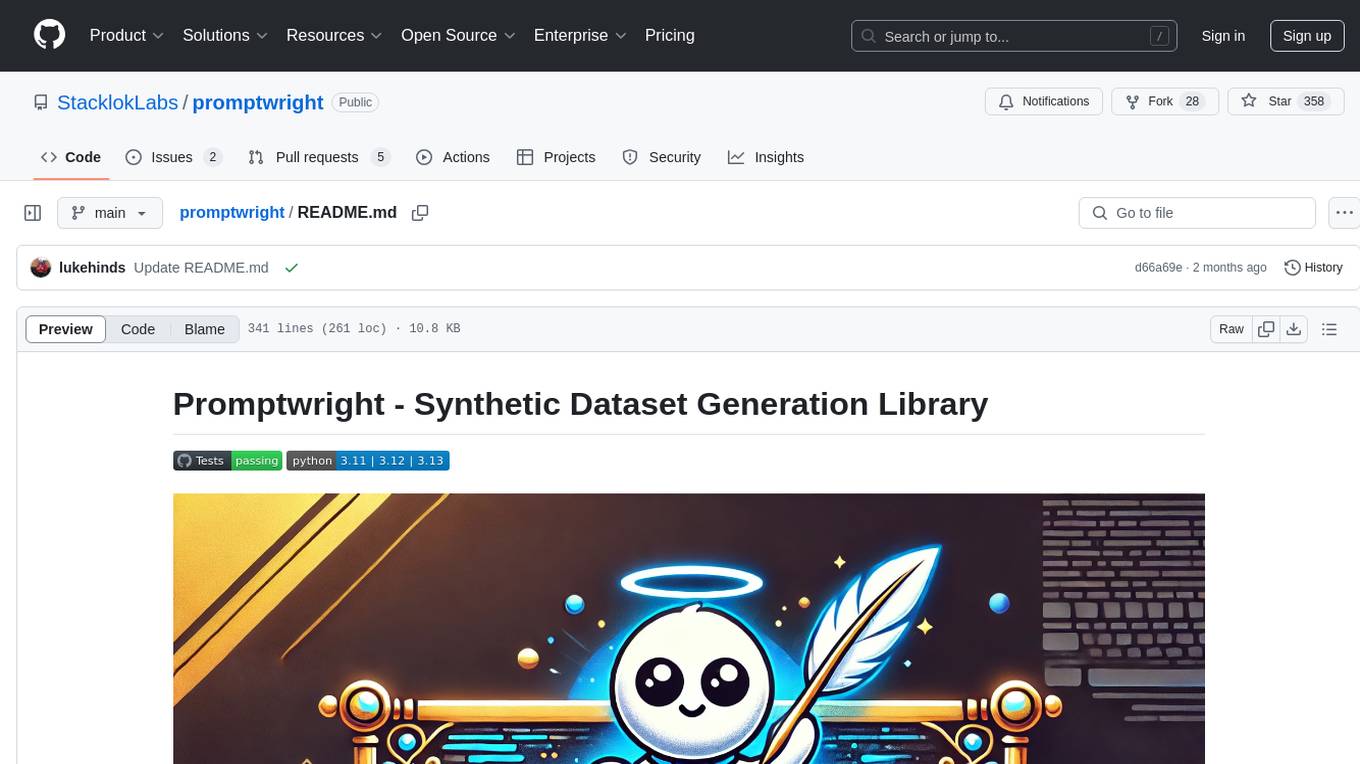Click the Public visibility label
Image resolution: width=1360 pixels, height=764 pixels.
pyautogui.click(x=355, y=102)
